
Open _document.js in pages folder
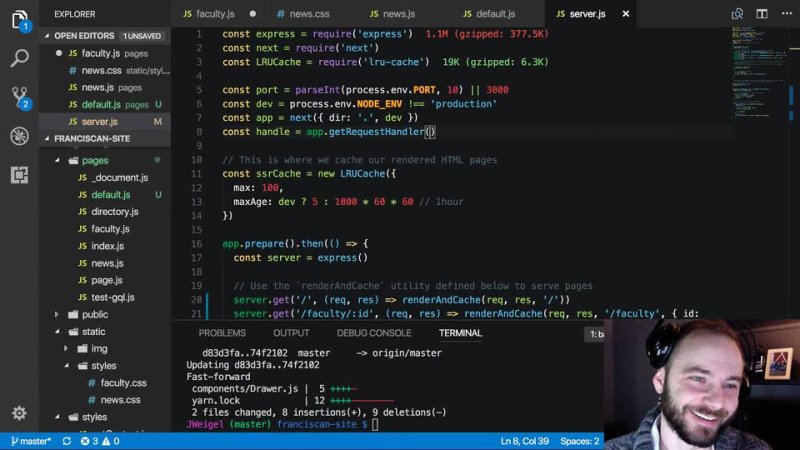pos(105,178)
